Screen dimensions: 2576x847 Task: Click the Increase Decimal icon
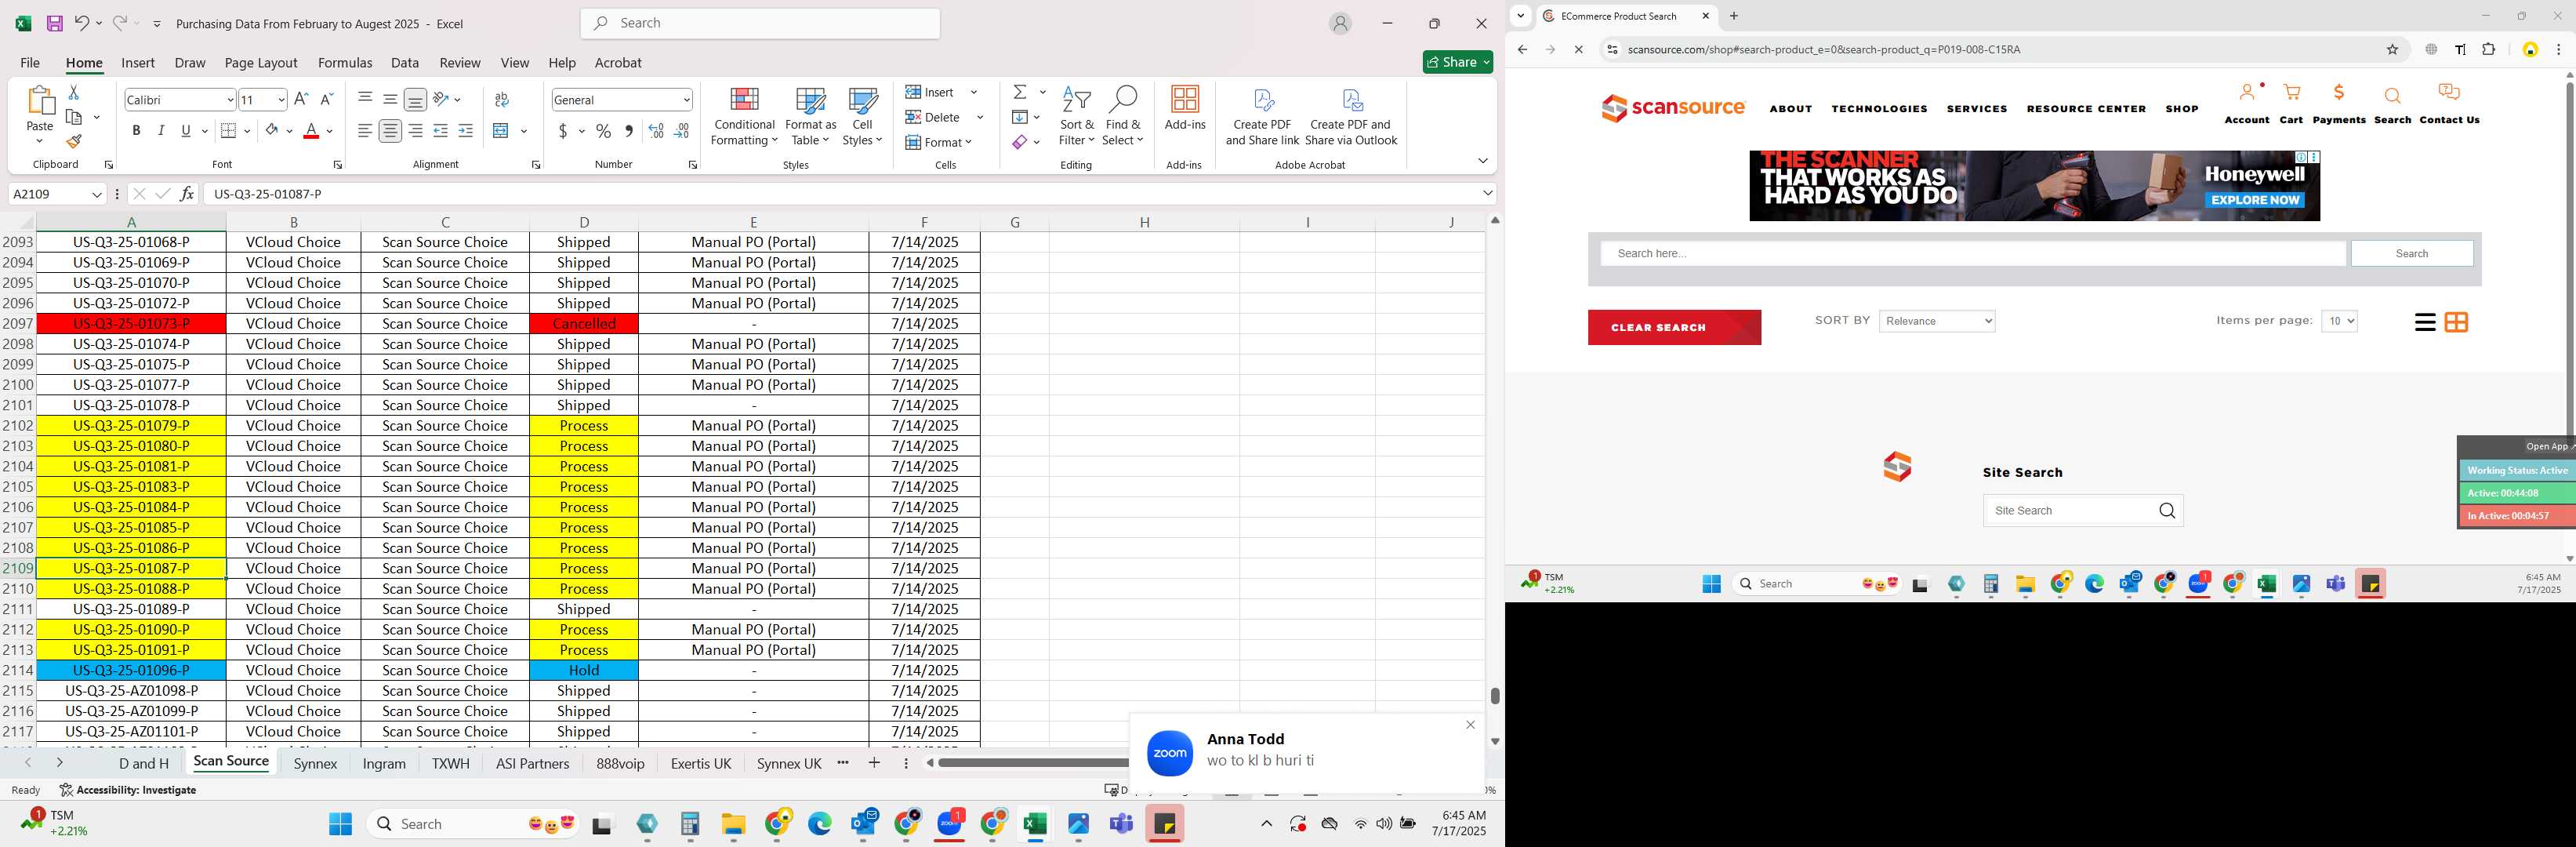(x=656, y=131)
